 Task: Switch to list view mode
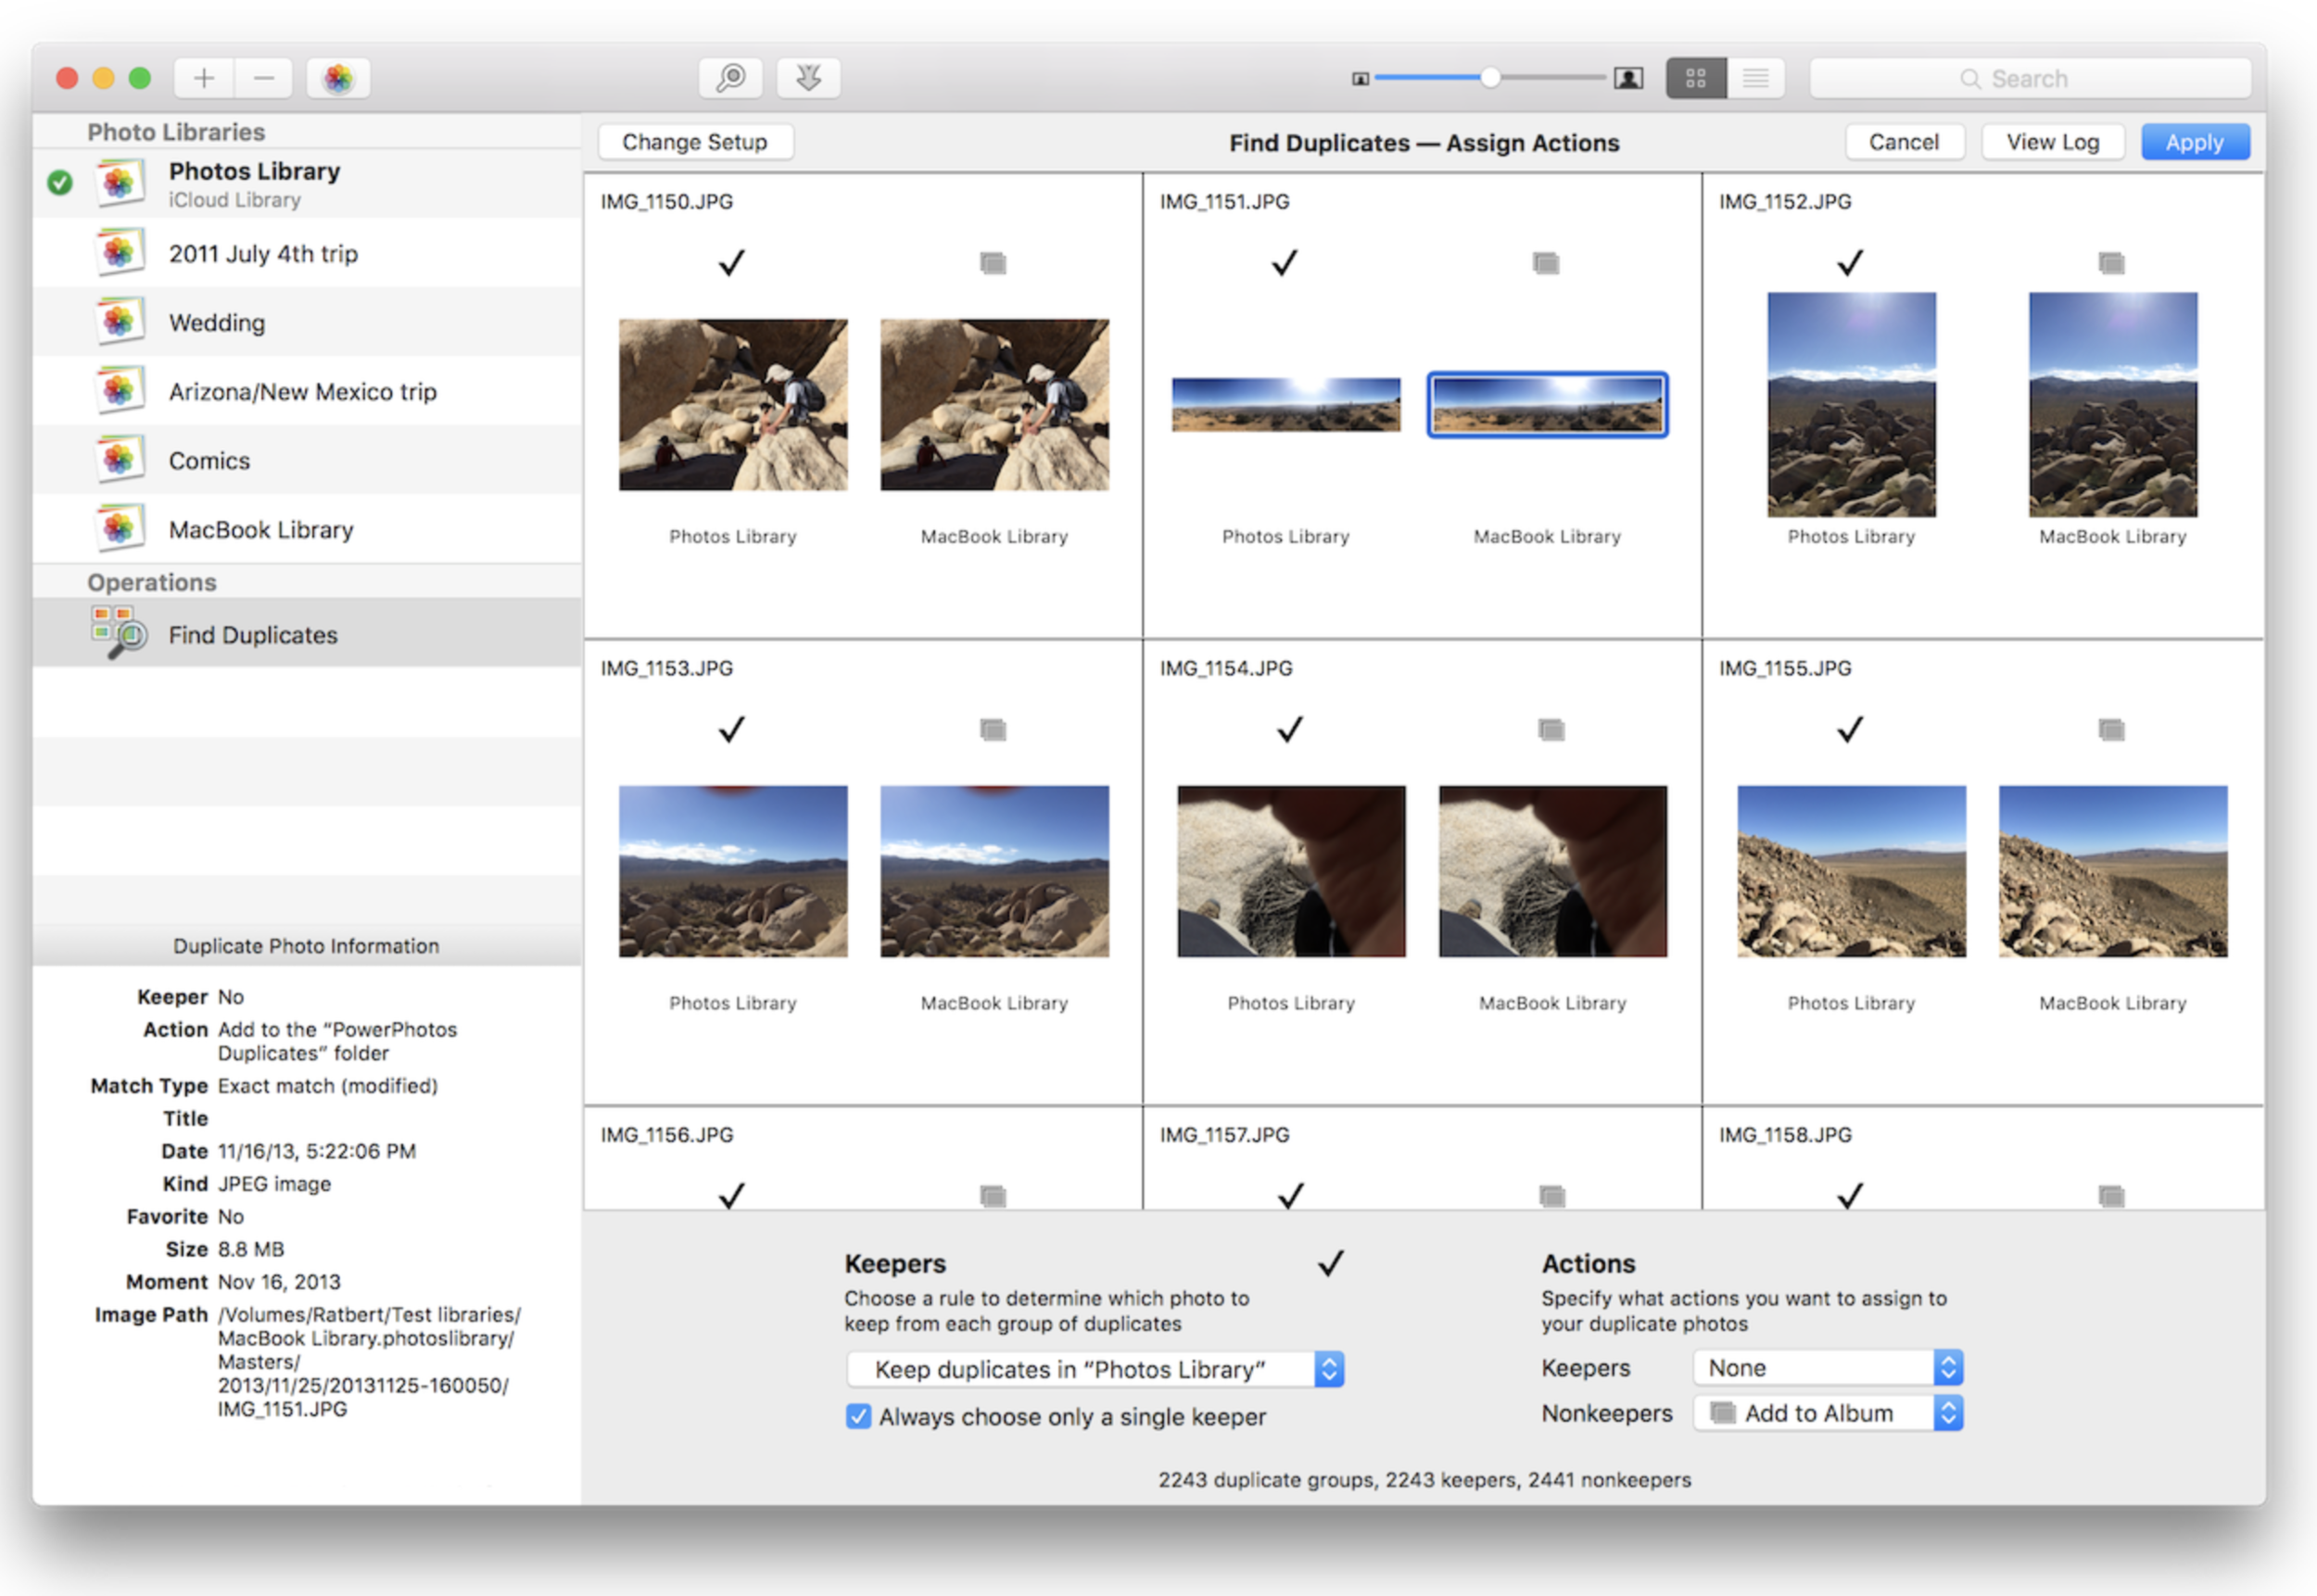1755,78
